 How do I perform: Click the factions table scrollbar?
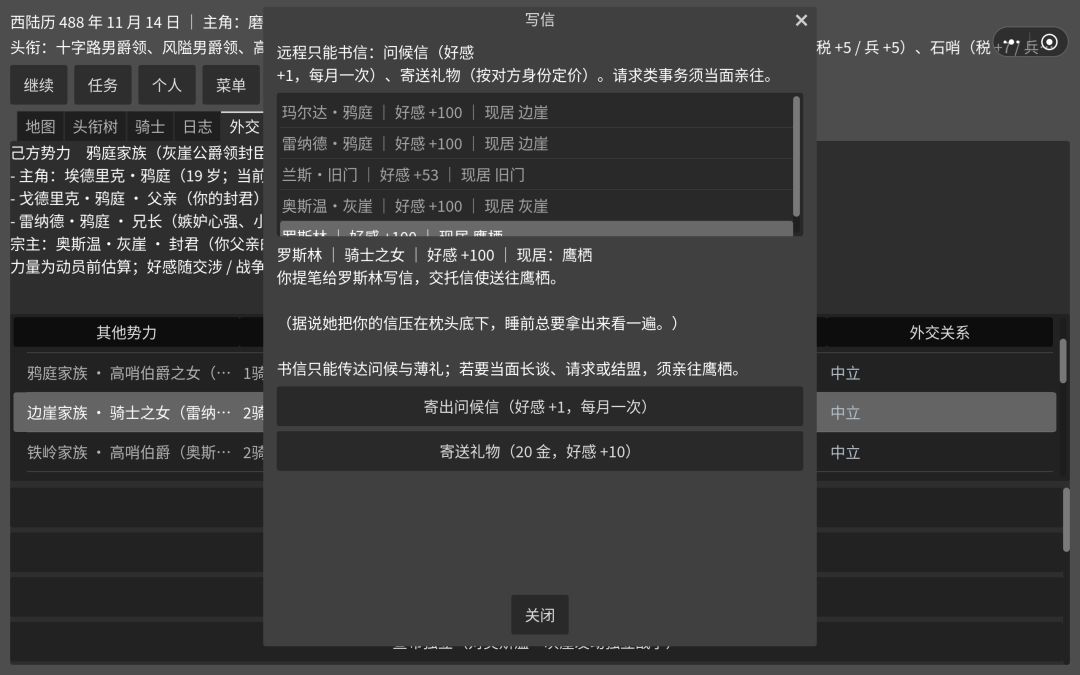click(x=1063, y=362)
